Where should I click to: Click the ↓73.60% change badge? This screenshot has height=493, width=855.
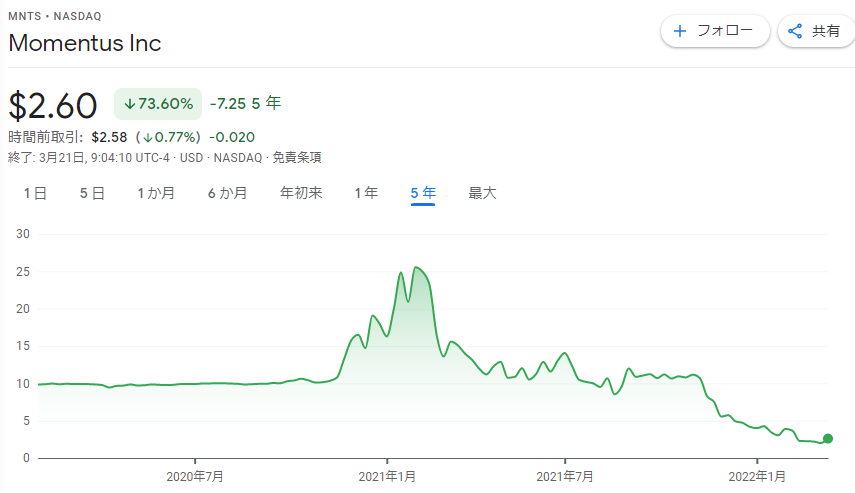[158, 104]
